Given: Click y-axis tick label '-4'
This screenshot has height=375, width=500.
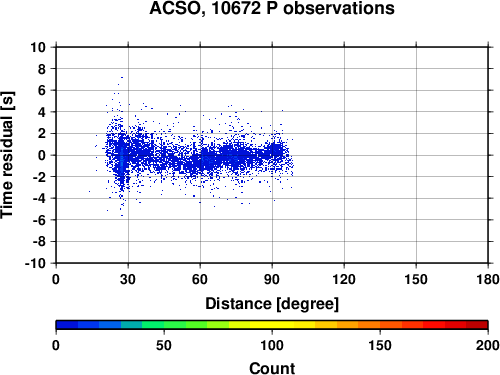Looking at the screenshot, I should tap(39, 198).
